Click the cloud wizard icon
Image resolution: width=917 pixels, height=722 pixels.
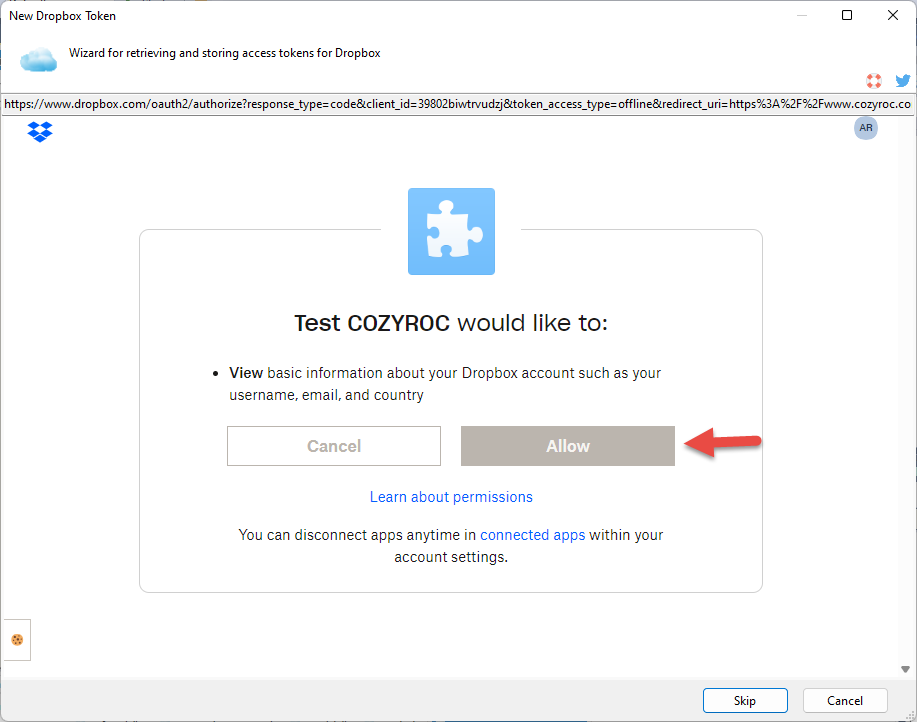(x=38, y=60)
